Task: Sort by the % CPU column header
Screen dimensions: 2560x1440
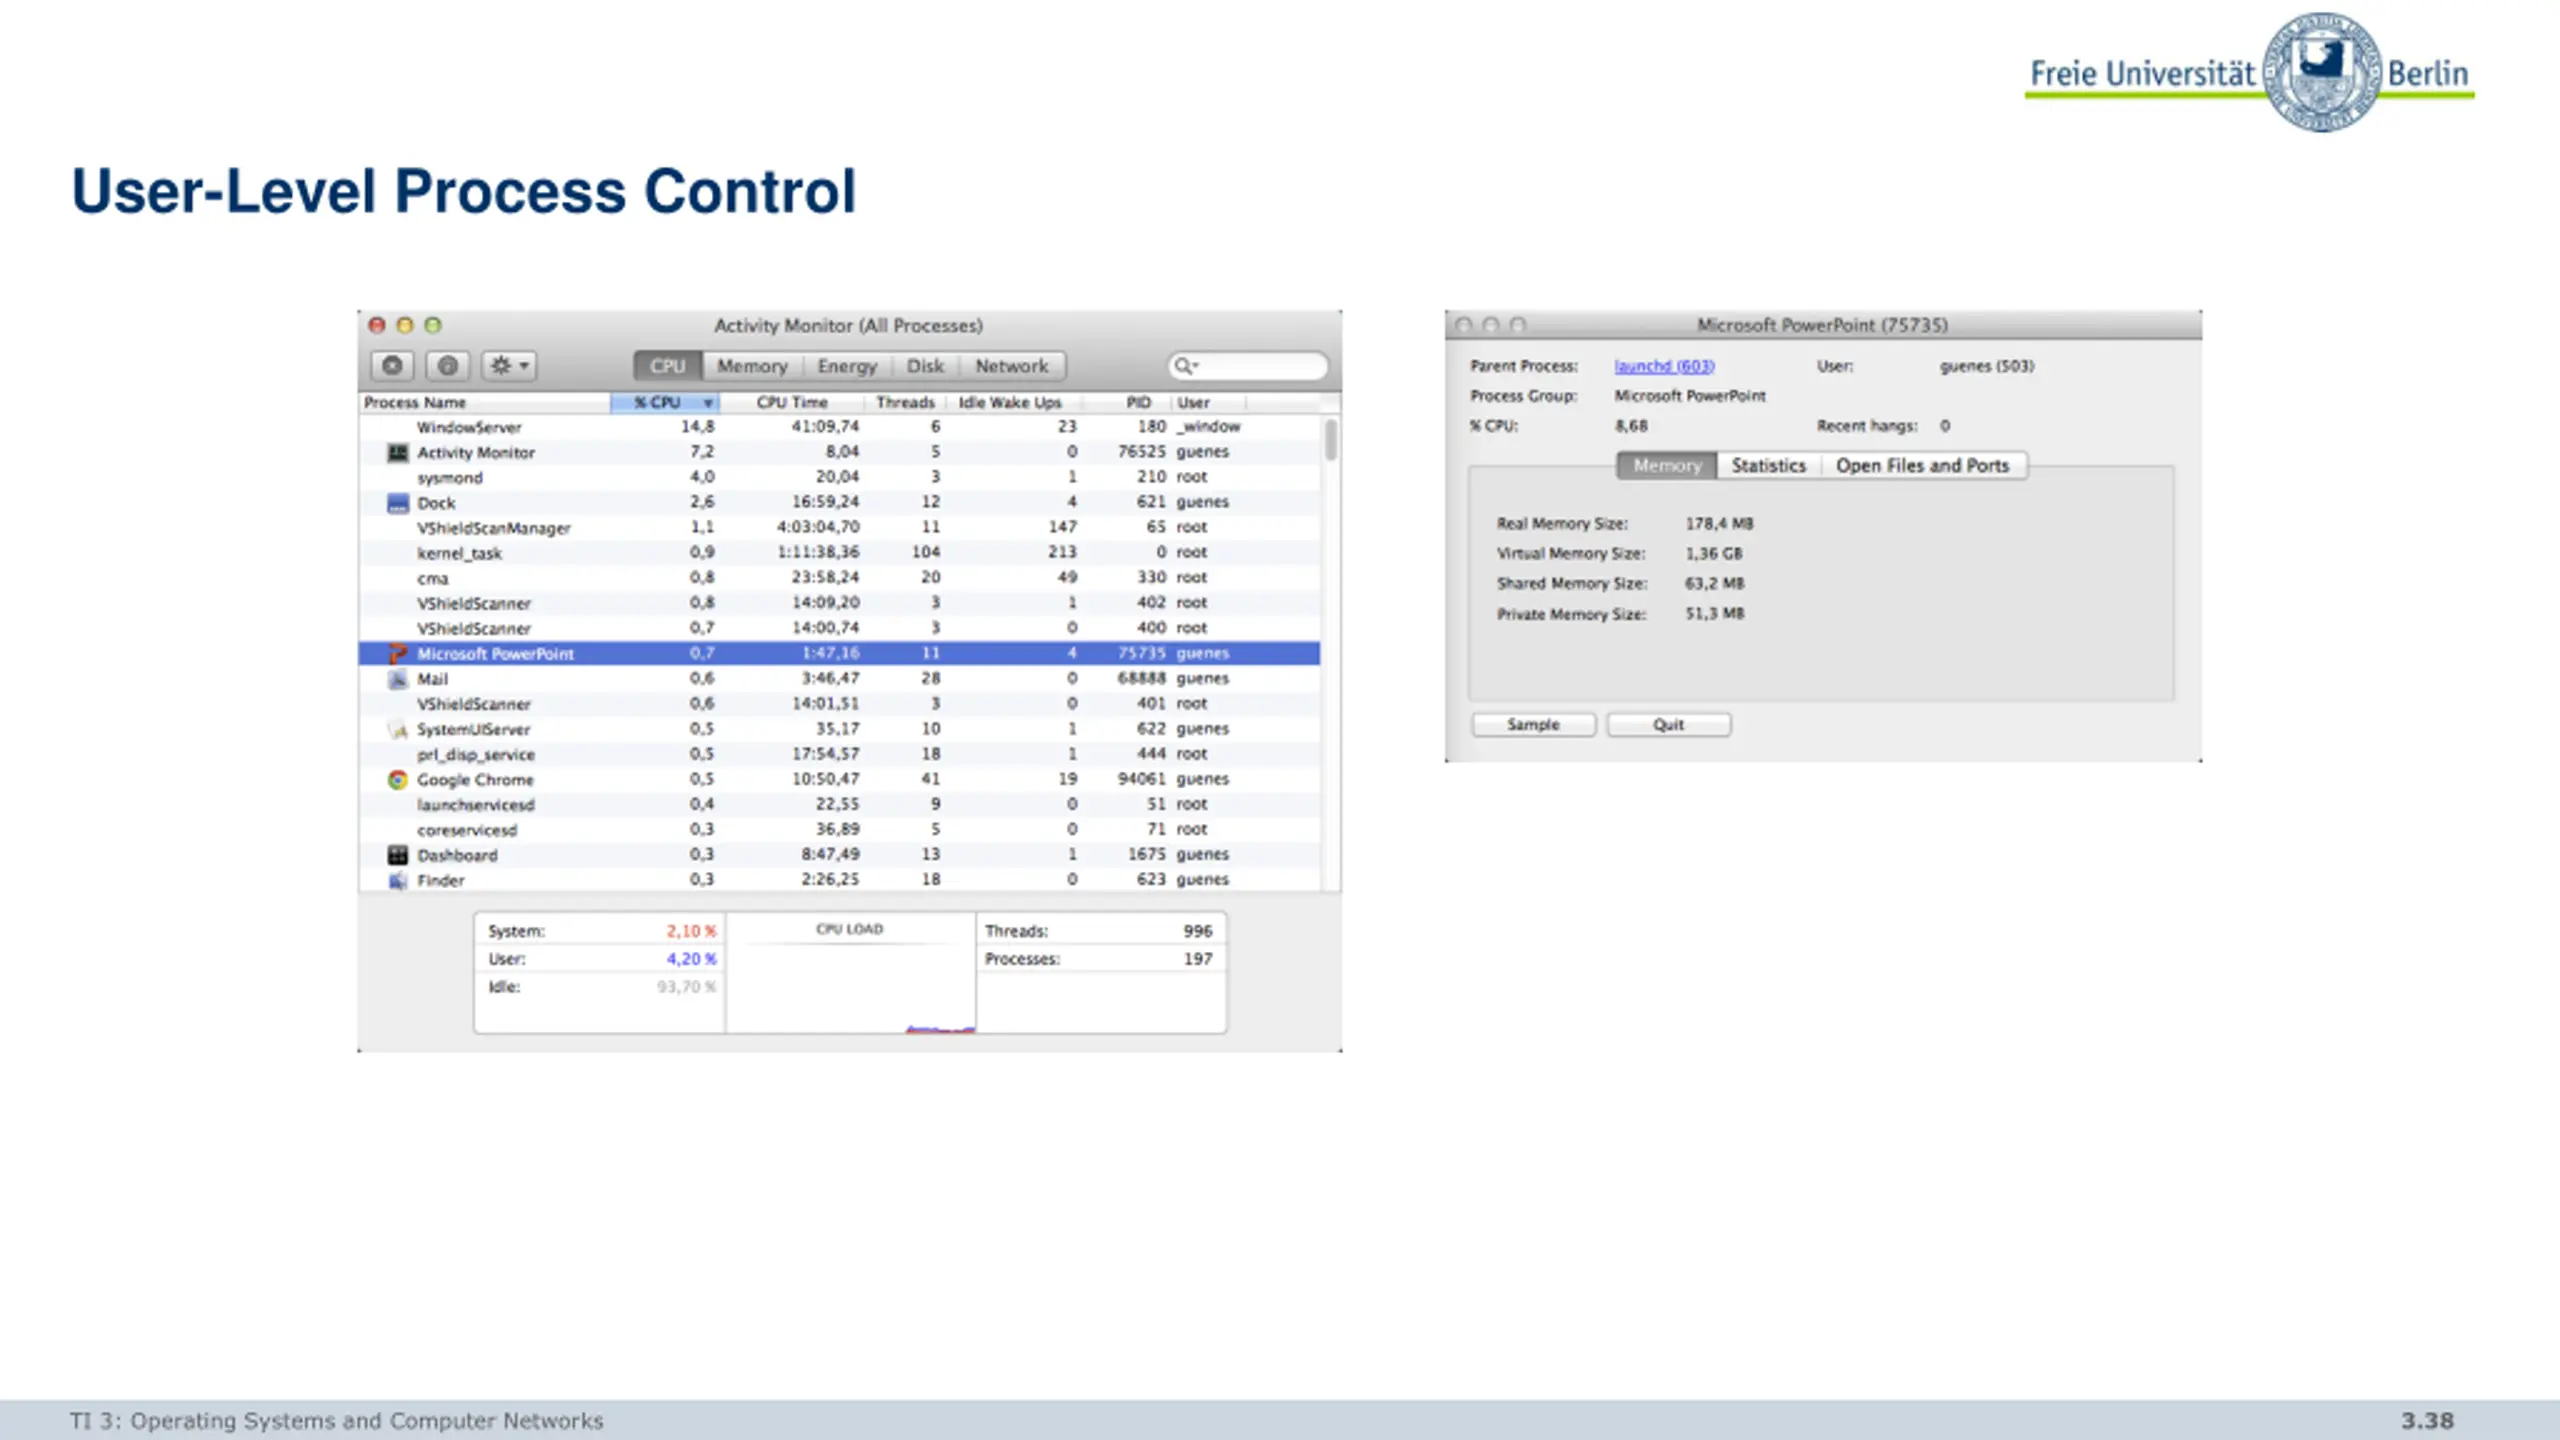Action: 665,402
